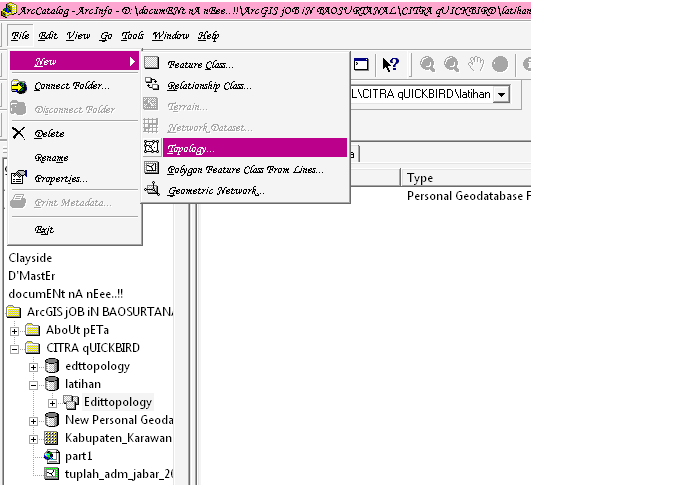Select the AboUt pETa folder
The image size is (683, 485).
point(78,330)
